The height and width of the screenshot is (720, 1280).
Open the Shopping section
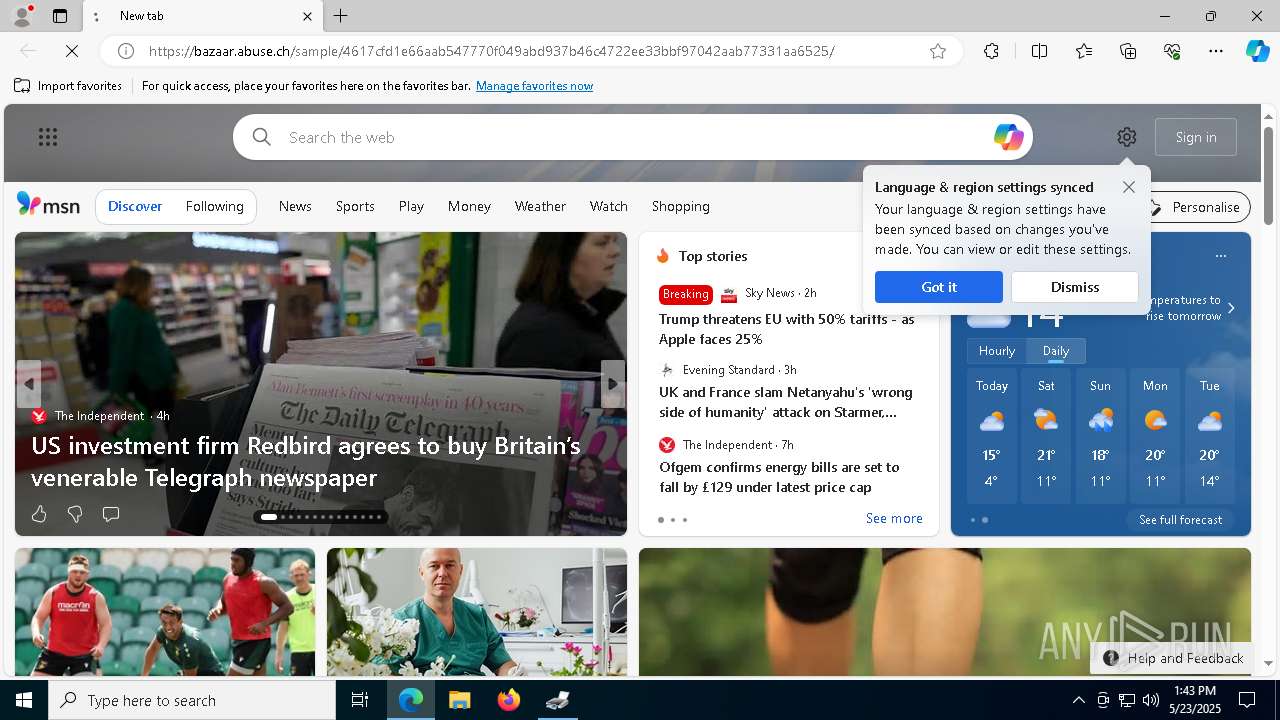coord(681,206)
